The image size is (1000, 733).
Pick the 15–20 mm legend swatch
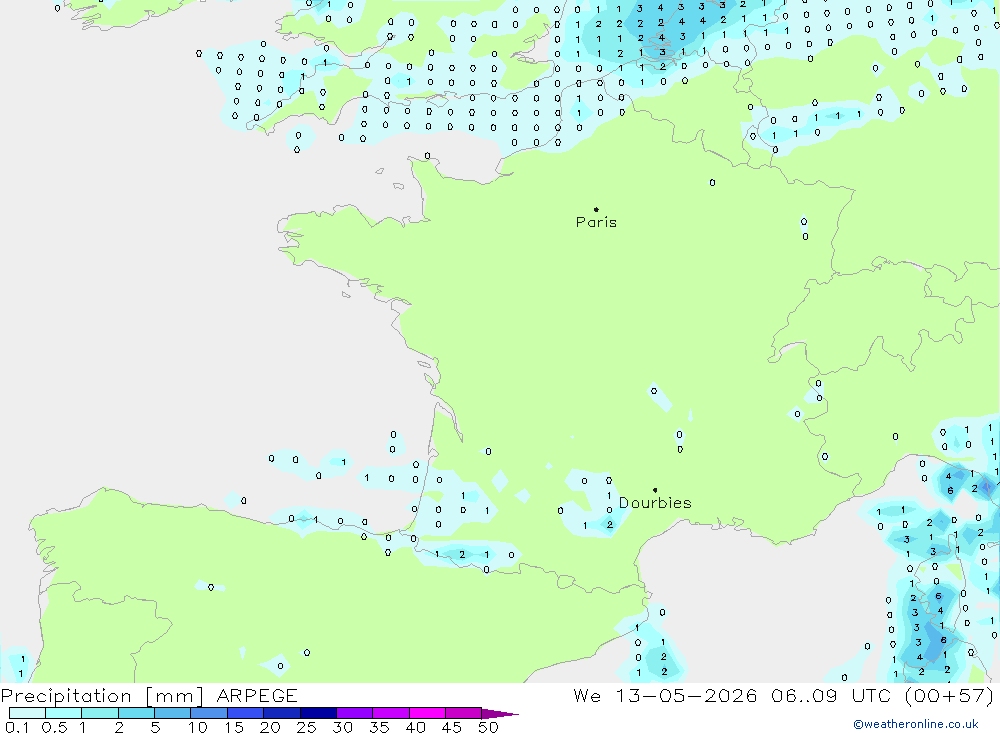(246, 713)
